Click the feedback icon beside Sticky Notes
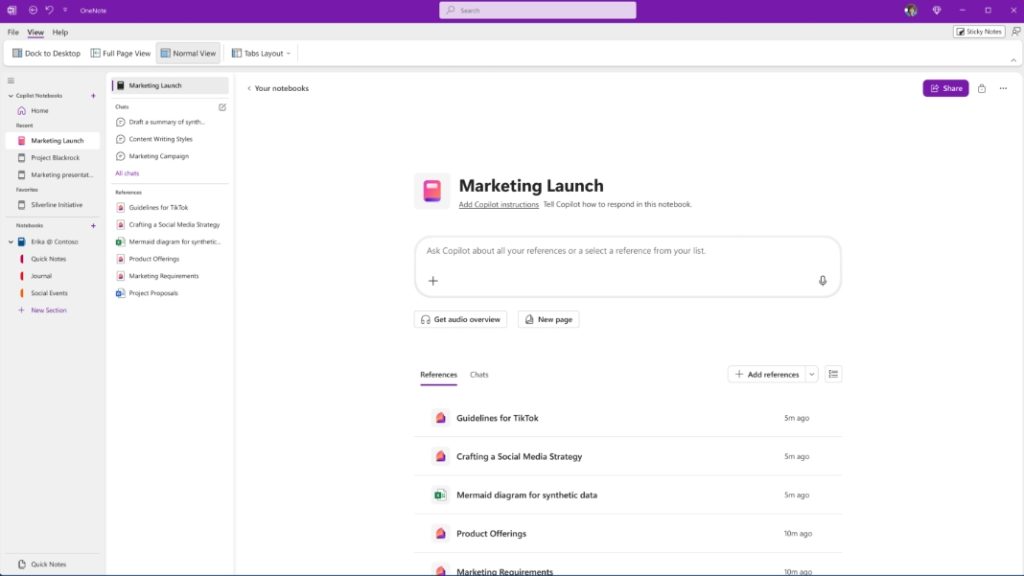The width and height of the screenshot is (1024, 576). point(1016,31)
